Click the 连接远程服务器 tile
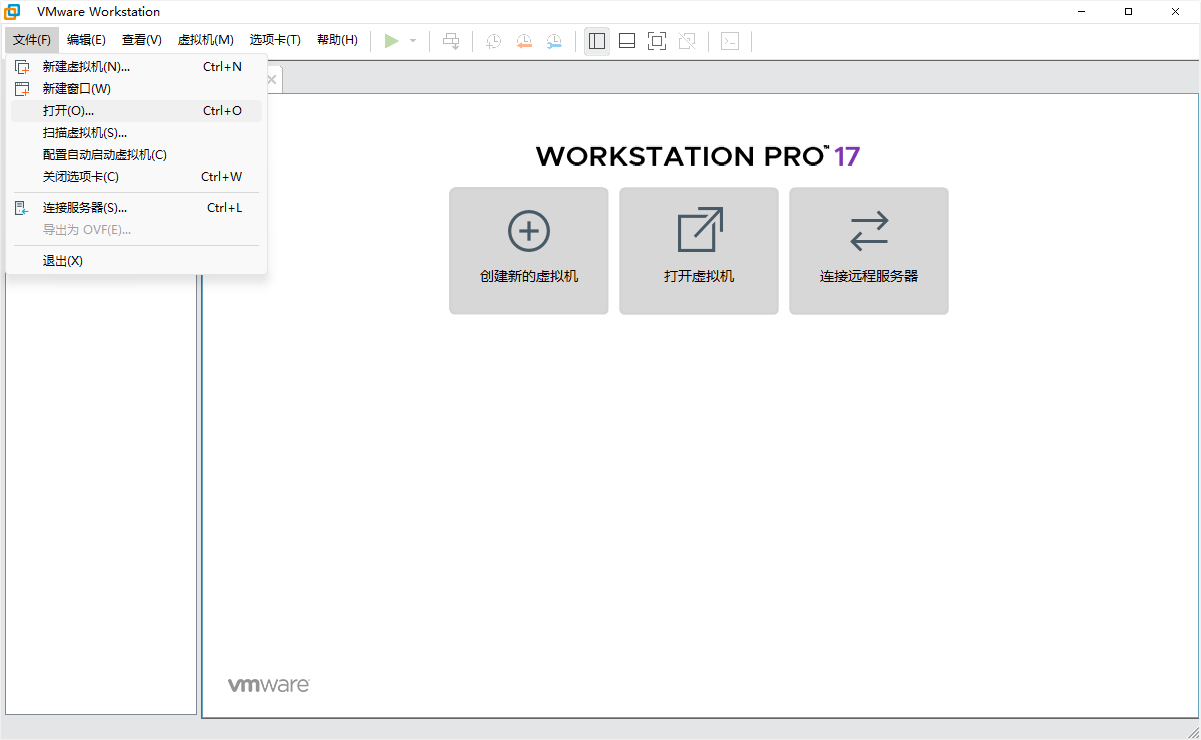 coord(869,251)
